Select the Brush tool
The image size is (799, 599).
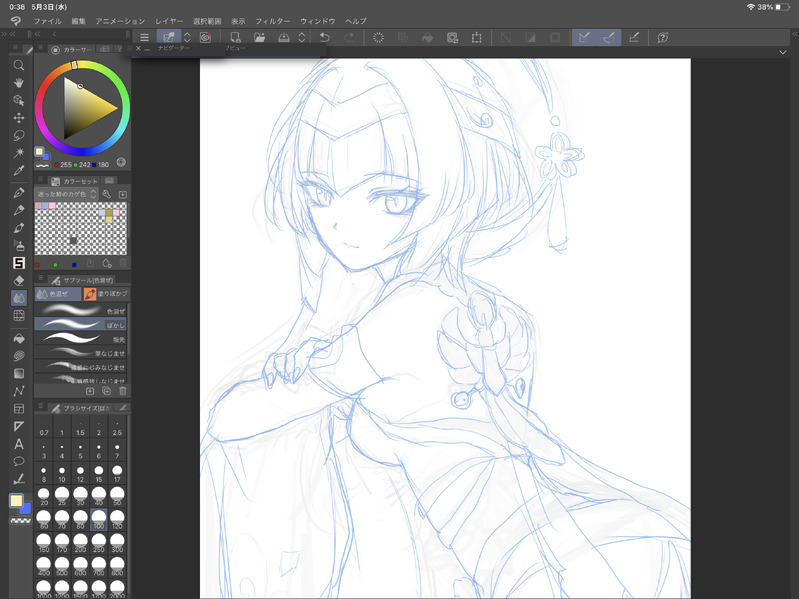[x=19, y=228]
